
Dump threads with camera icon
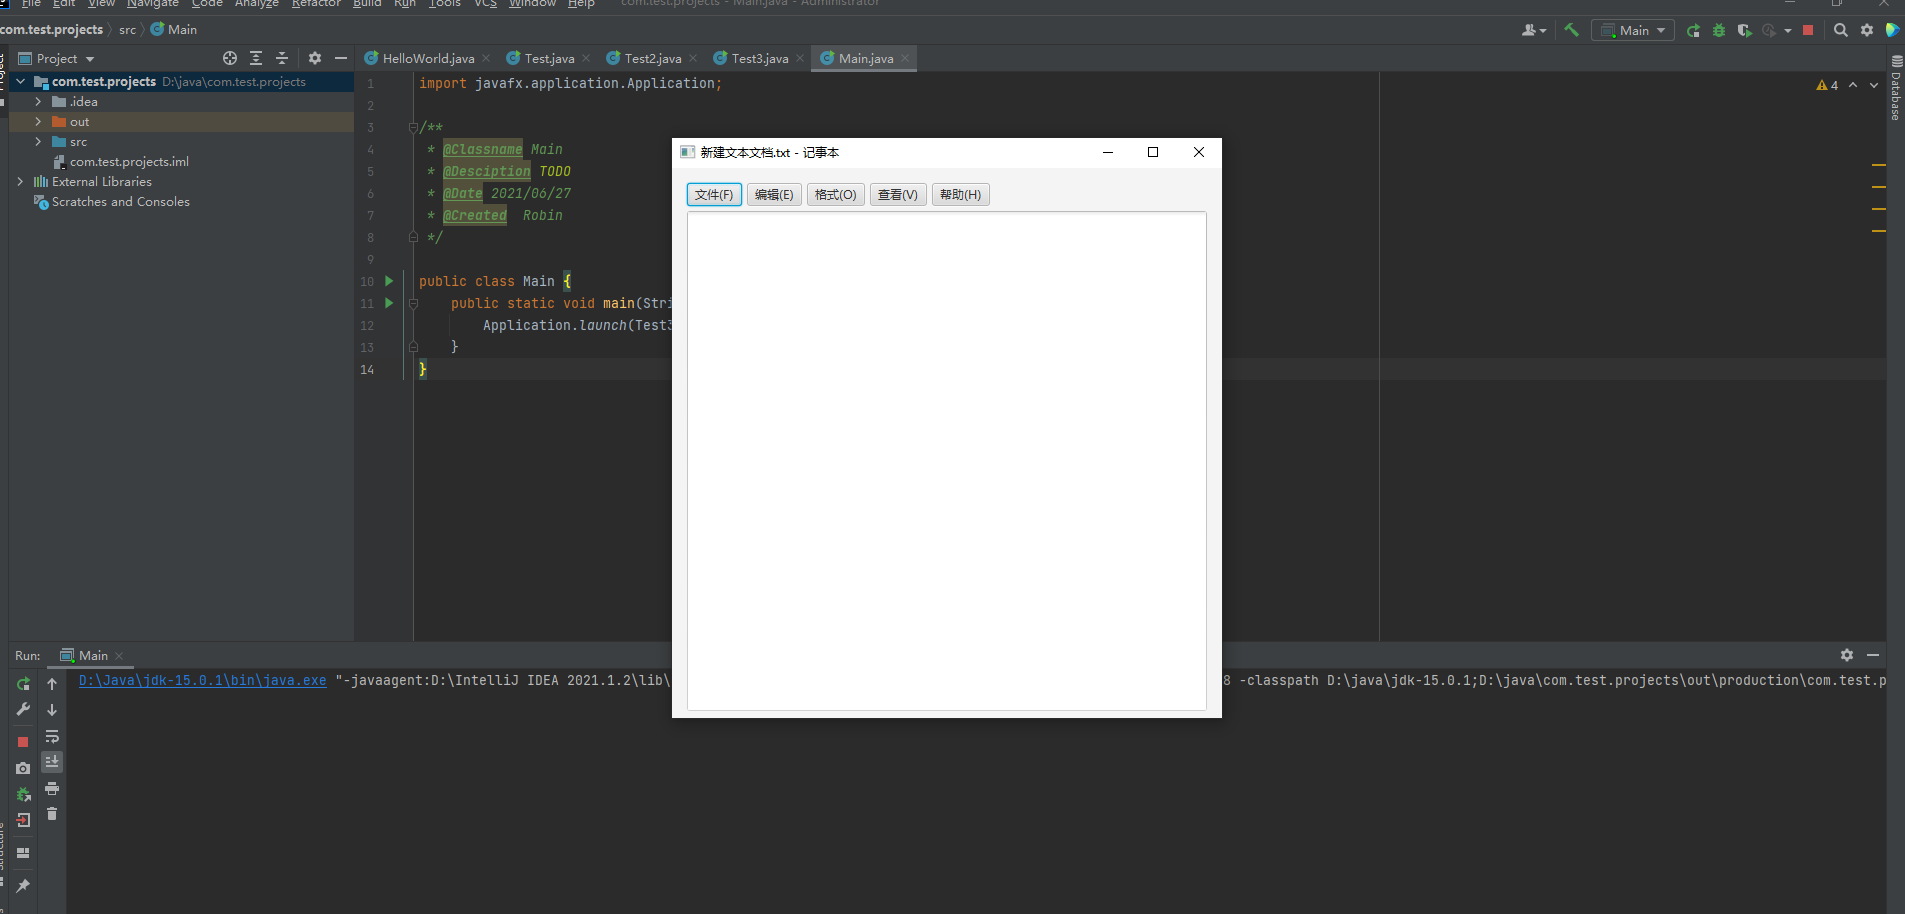tap(23, 768)
